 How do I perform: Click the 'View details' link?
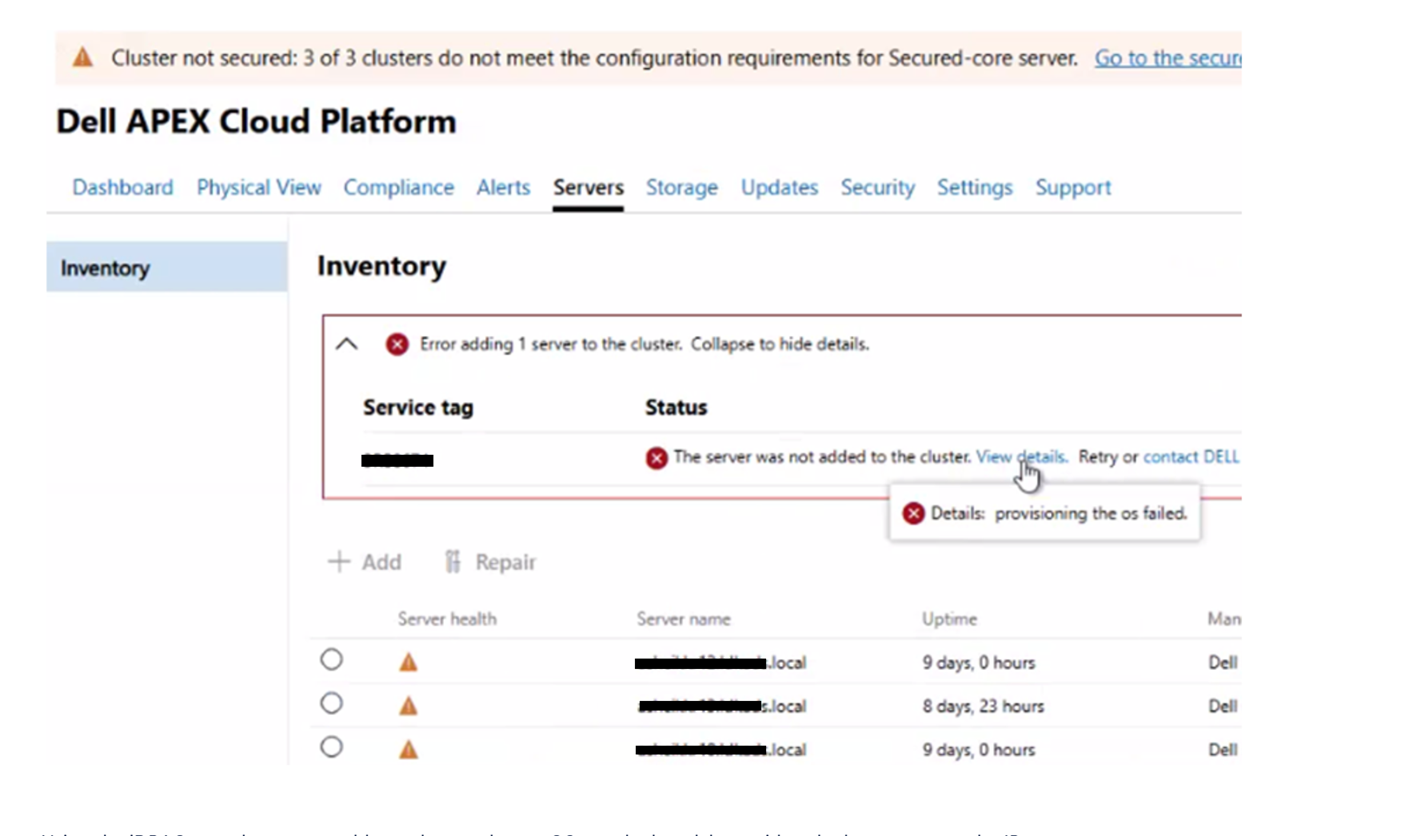(x=1022, y=457)
